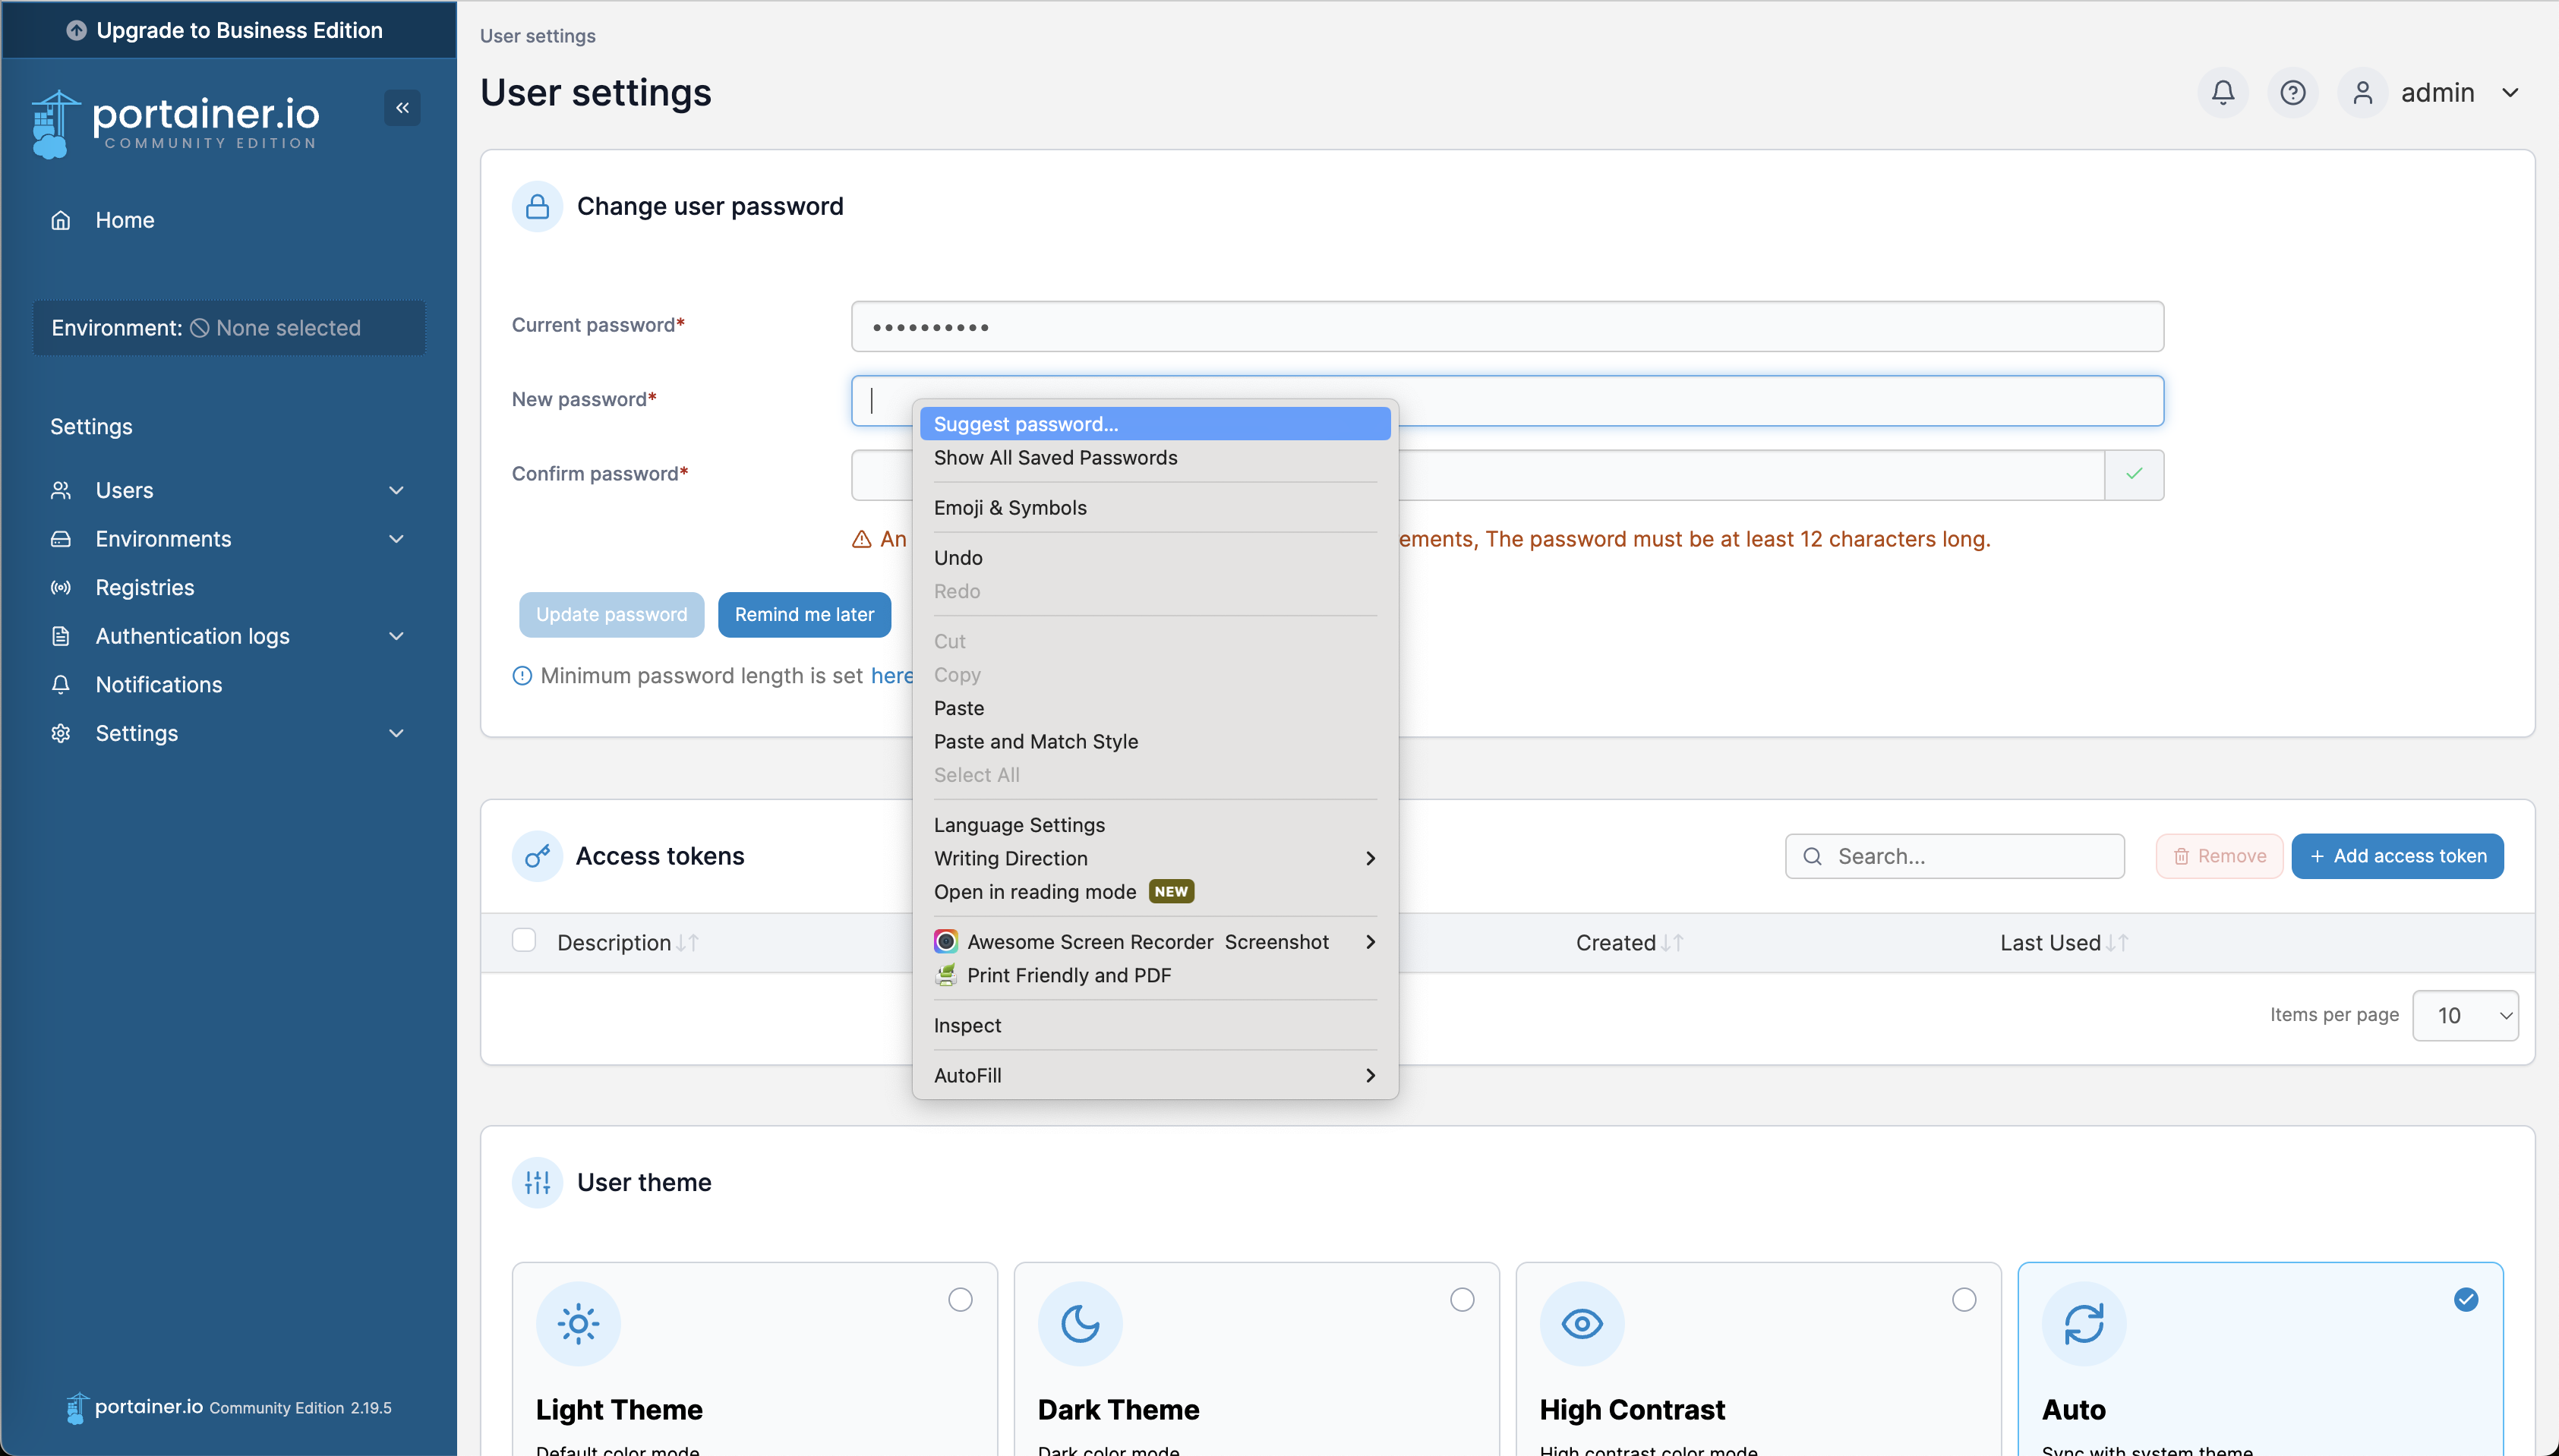Viewport: 2559px width, 1456px height.
Task: Click the sliders icon beside User theme
Action: [x=537, y=1182]
